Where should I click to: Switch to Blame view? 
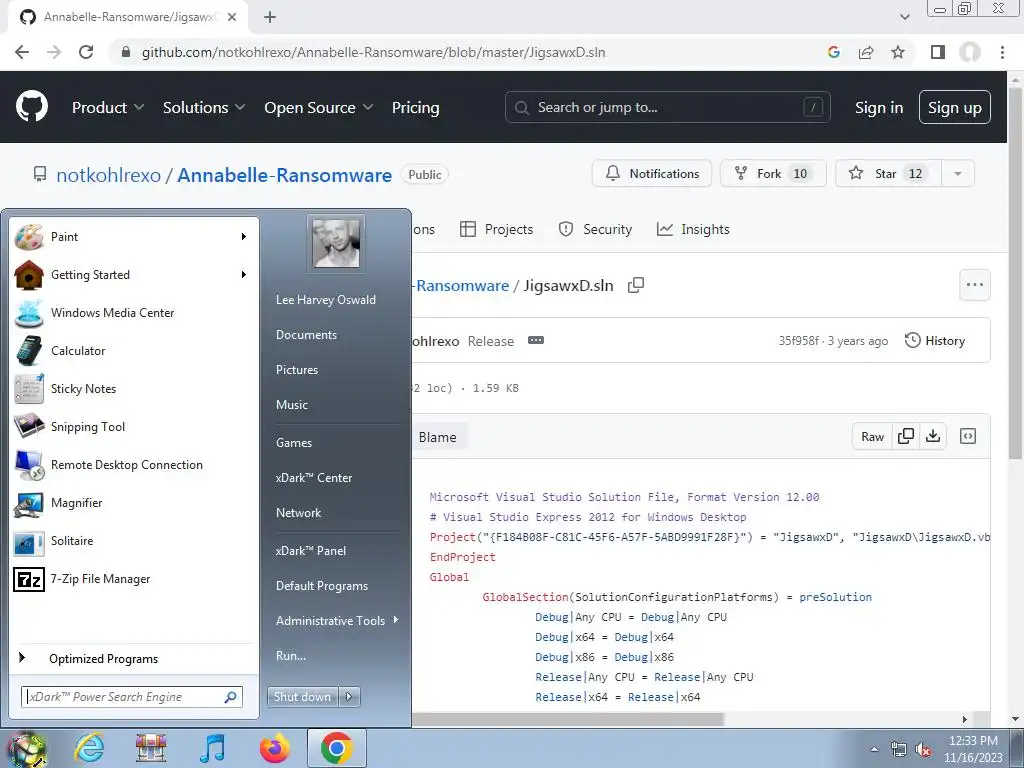pyautogui.click(x=438, y=438)
